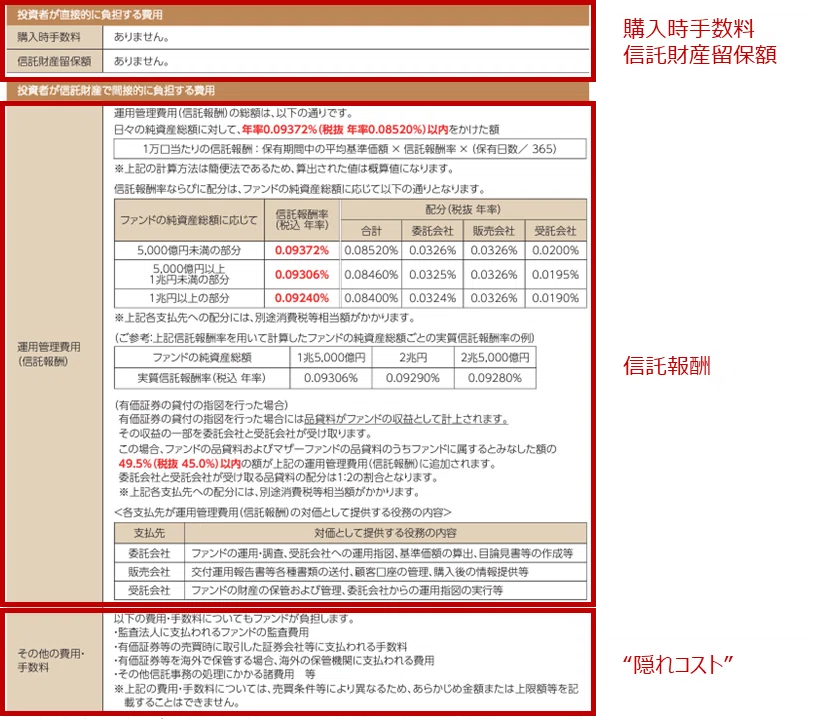Select the '0.08520%' cell in the 合計 column
815x719 pixels.
371,250
